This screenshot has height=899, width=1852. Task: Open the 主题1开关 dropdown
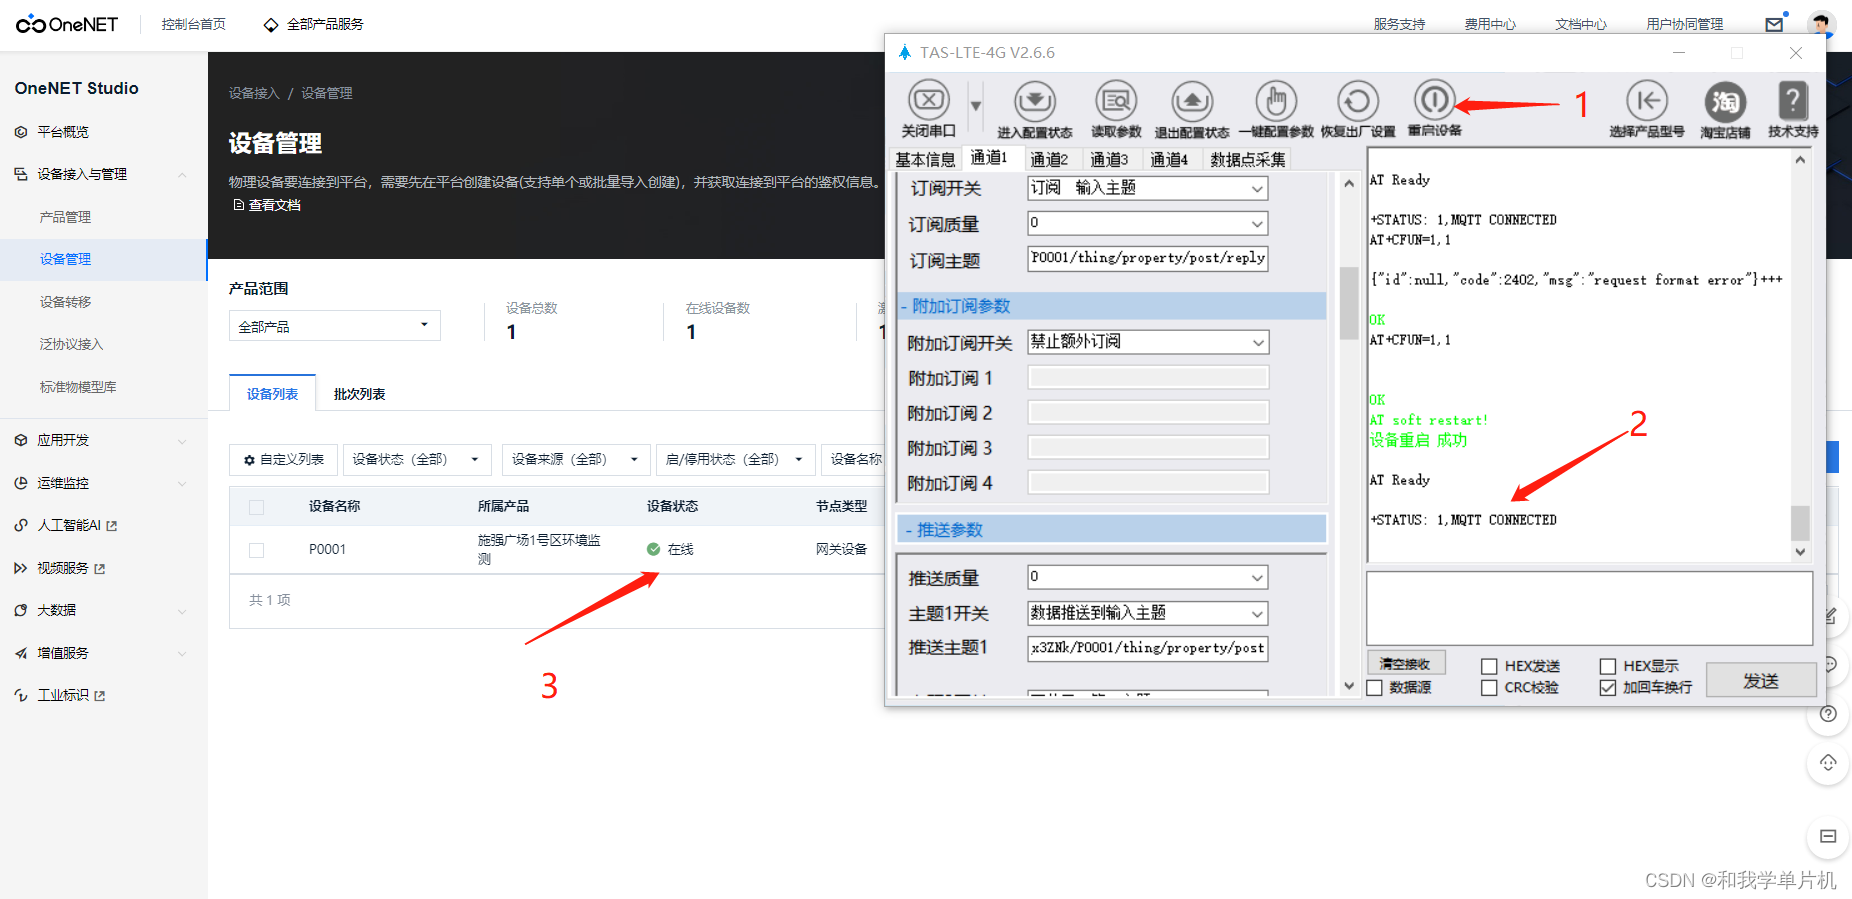click(x=1148, y=613)
